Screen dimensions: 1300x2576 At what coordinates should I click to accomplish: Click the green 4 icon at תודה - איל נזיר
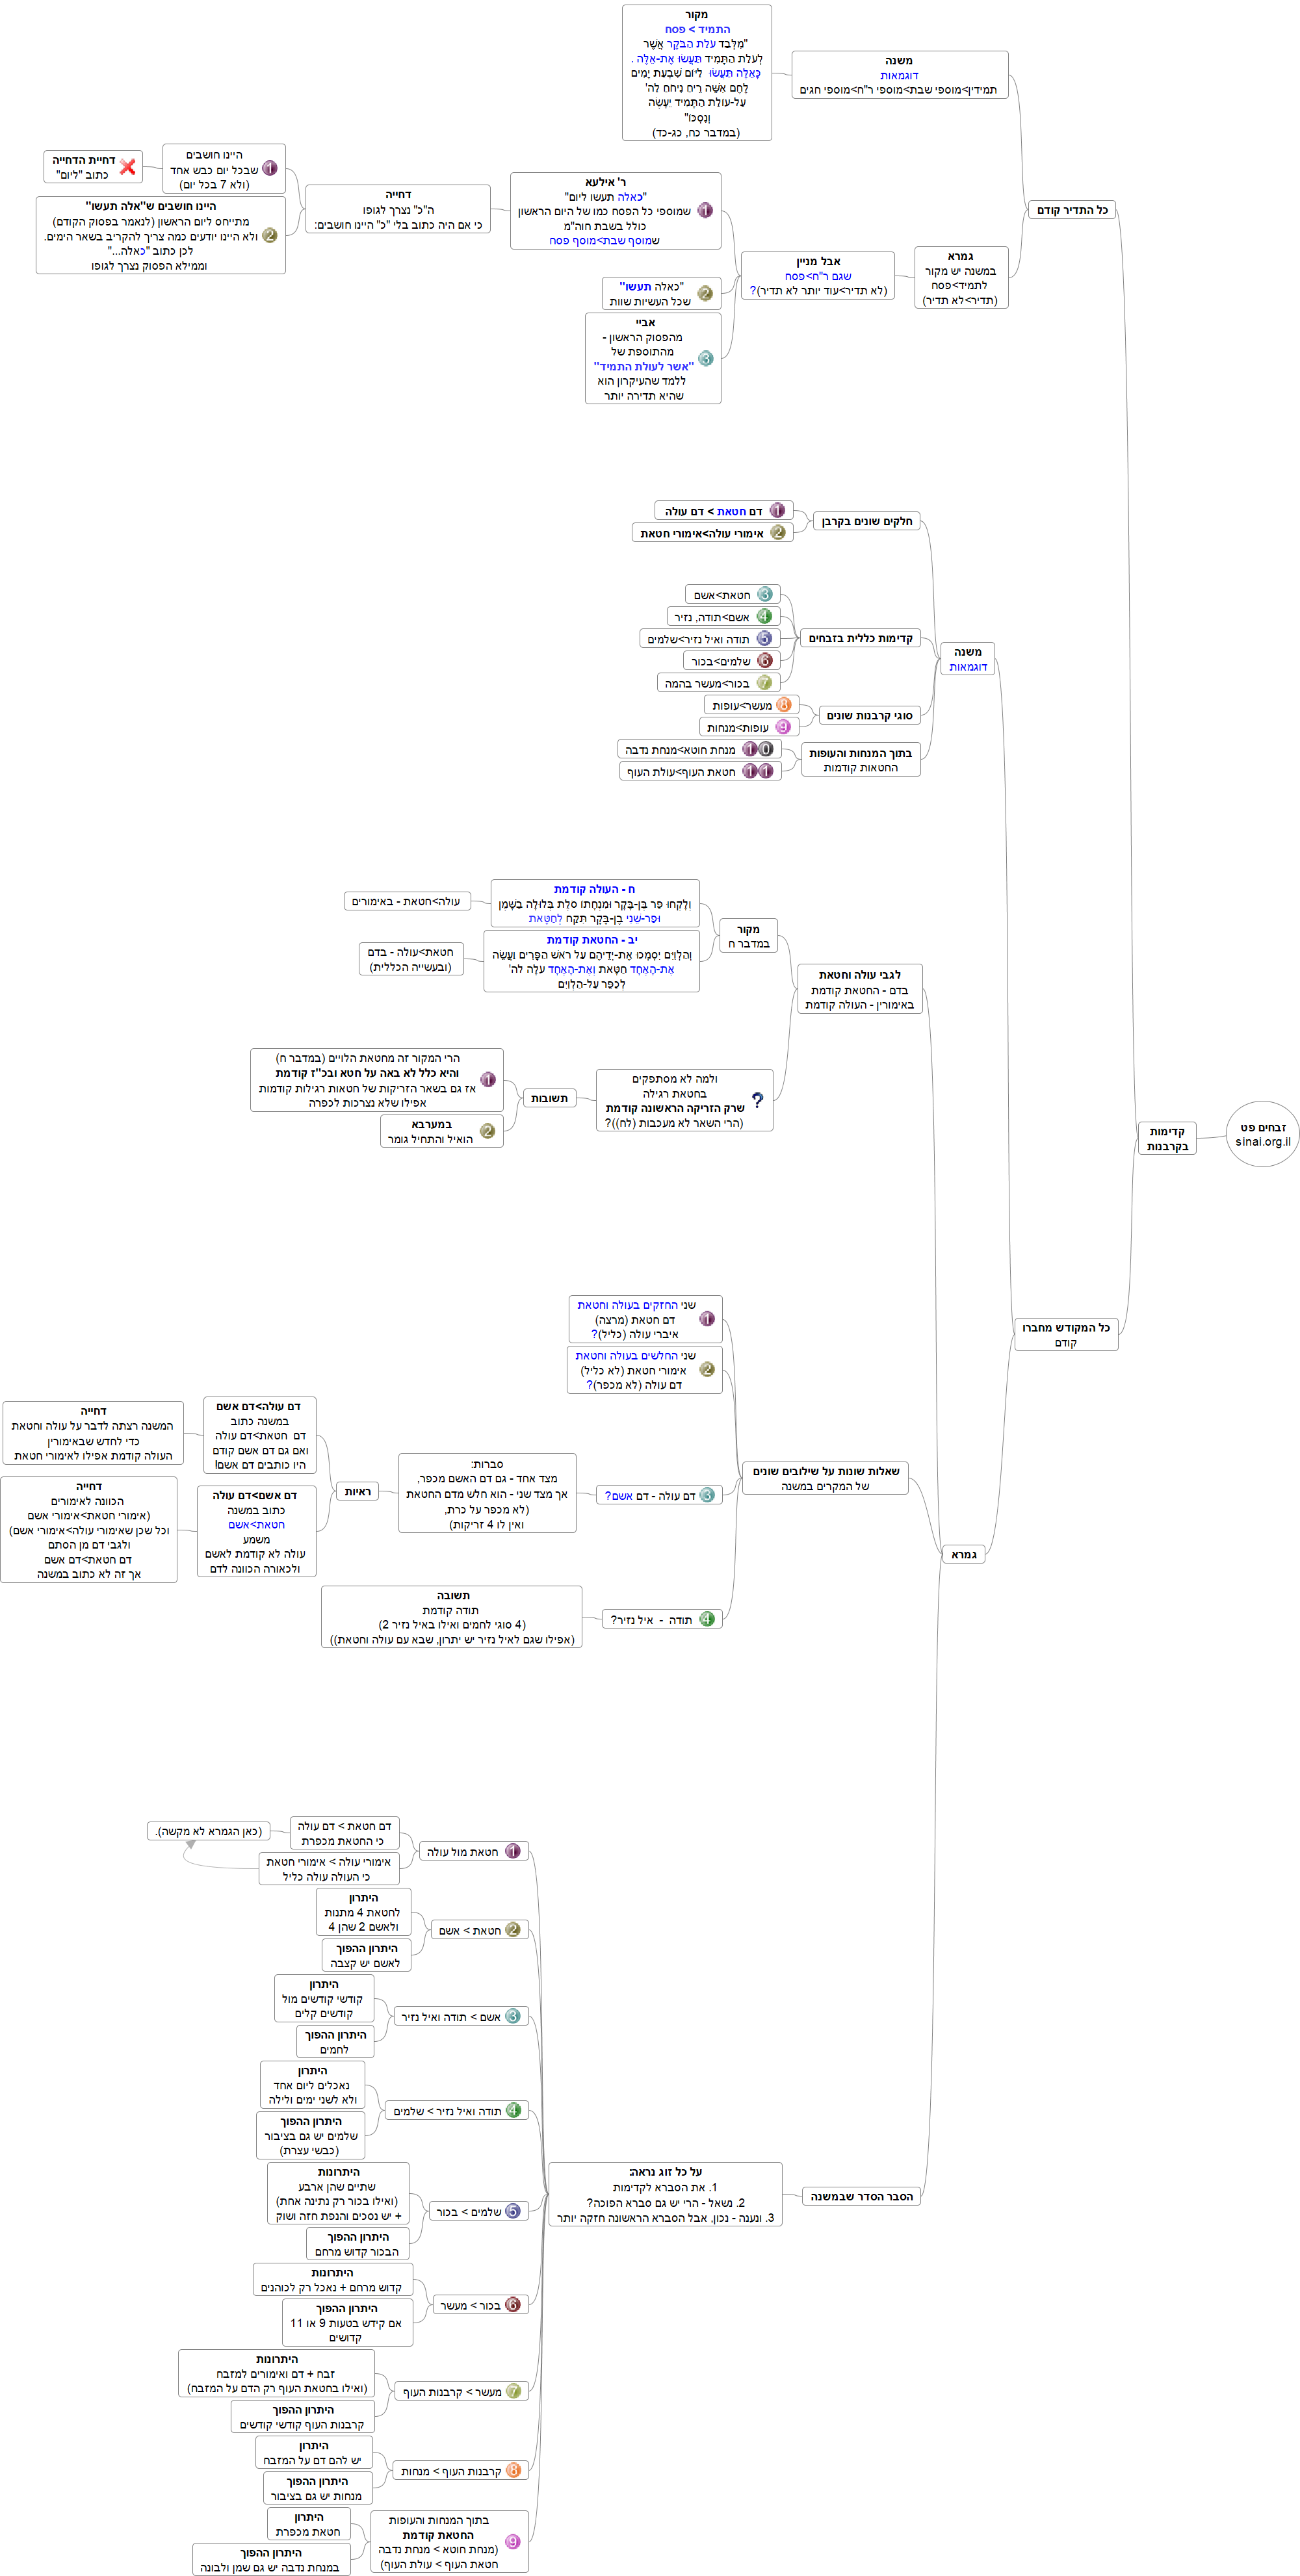click(707, 1618)
